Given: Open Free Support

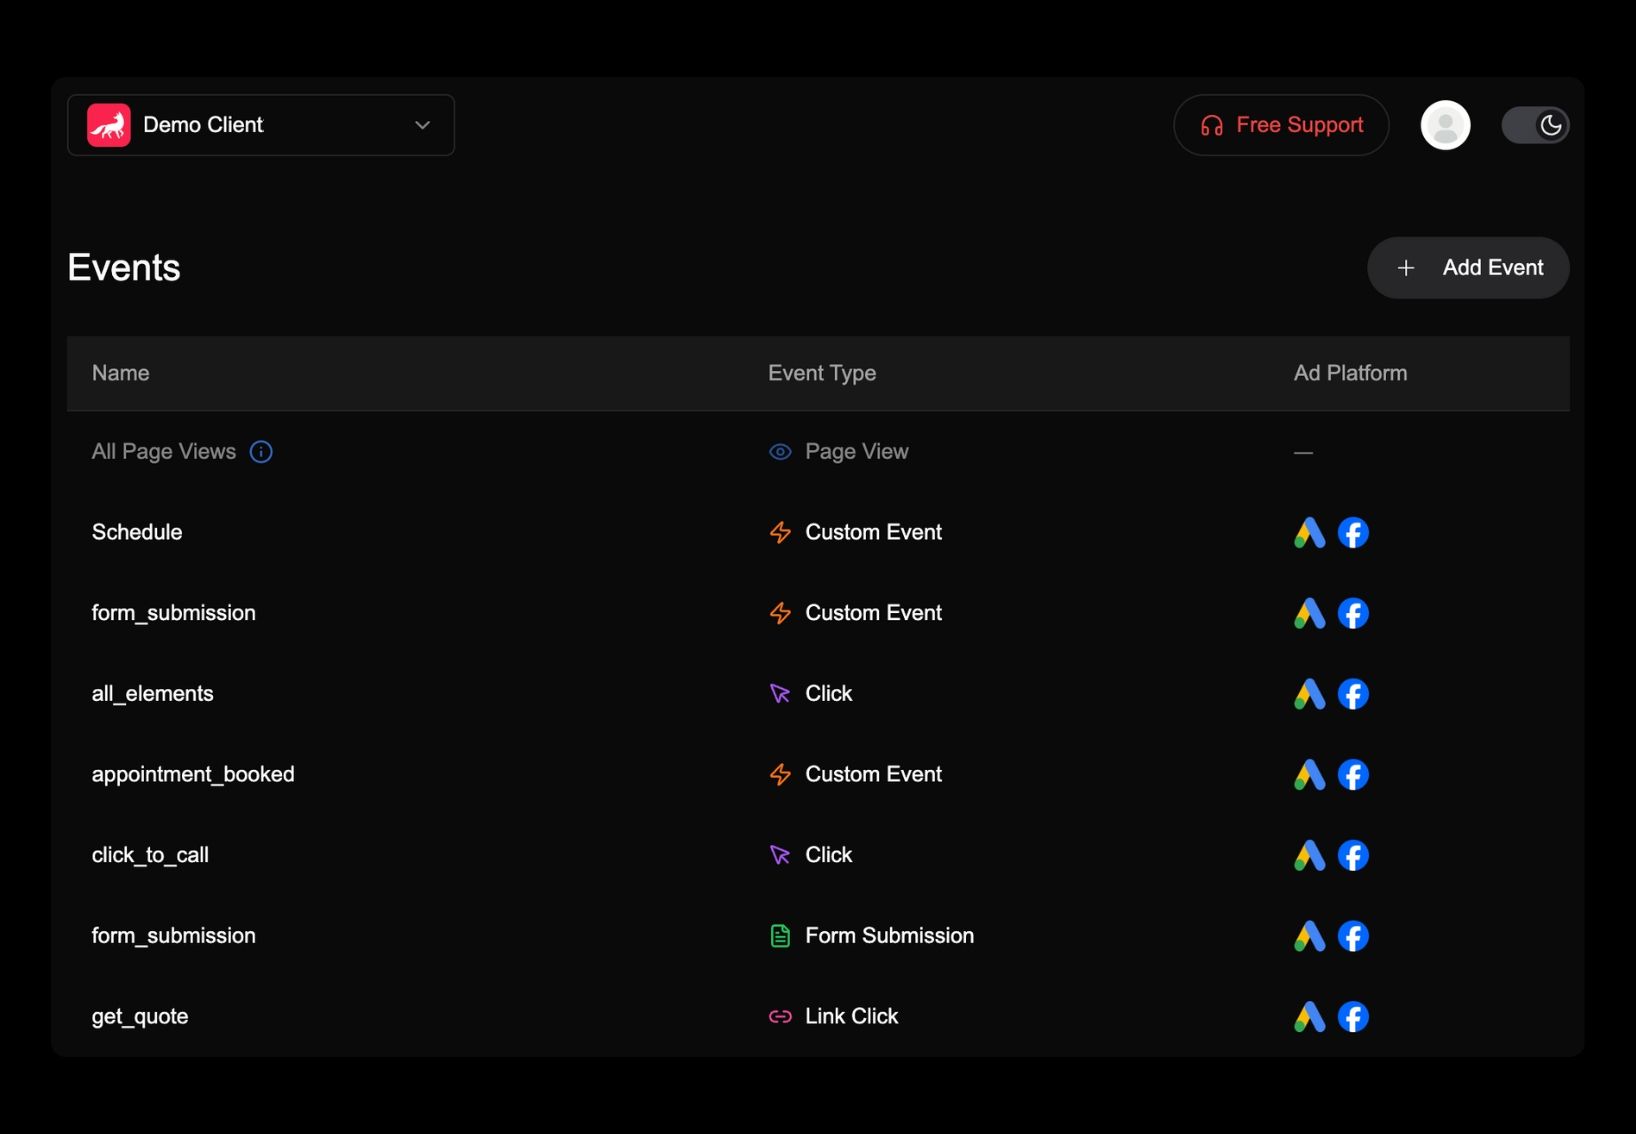Looking at the screenshot, I should click(1281, 125).
